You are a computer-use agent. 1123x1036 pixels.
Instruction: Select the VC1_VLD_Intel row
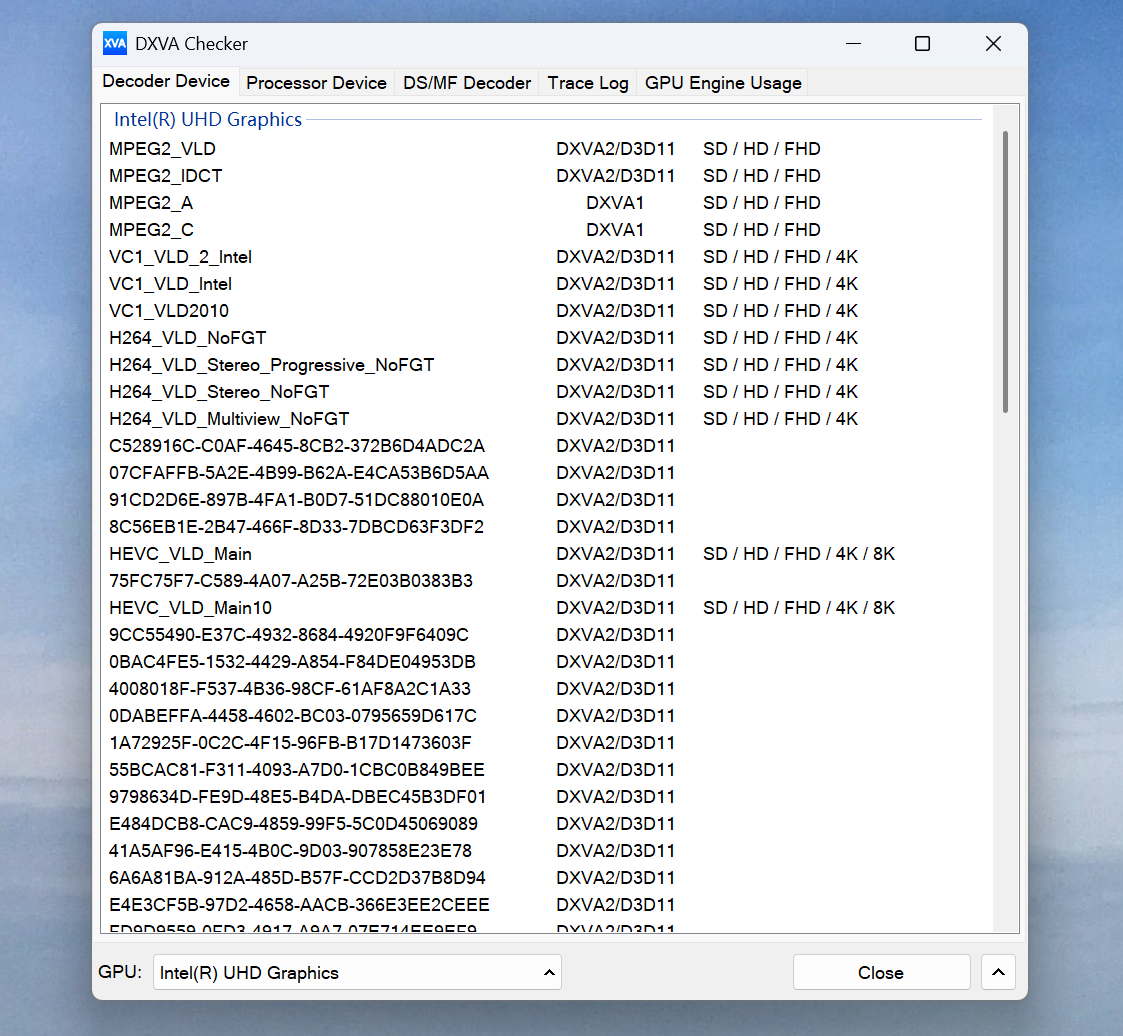coord(546,284)
